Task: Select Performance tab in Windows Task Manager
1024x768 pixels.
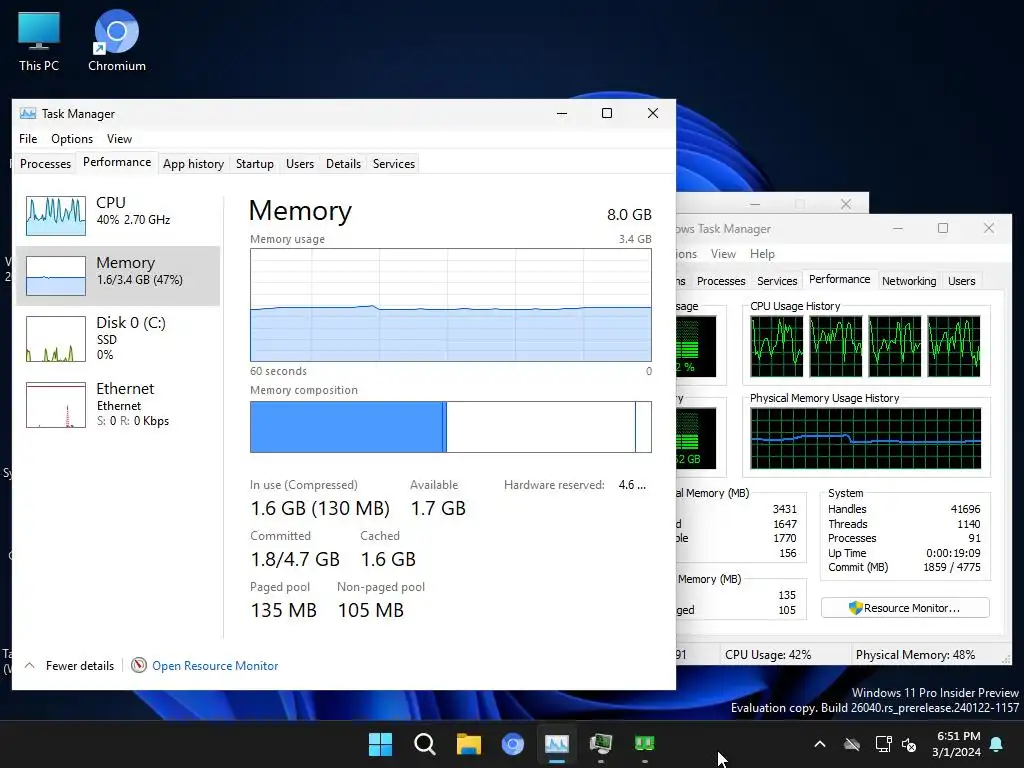Action: click(839, 279)
